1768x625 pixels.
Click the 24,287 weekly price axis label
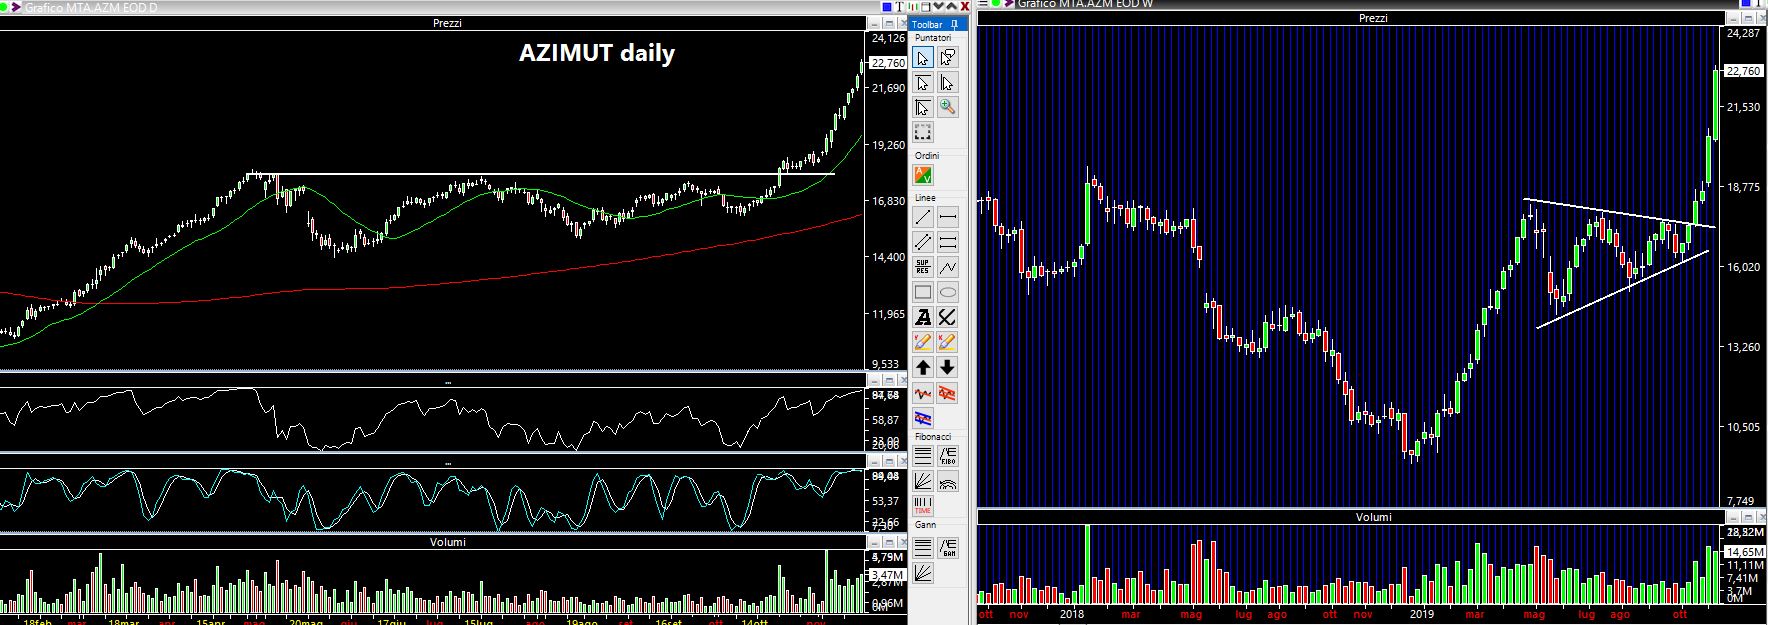[1743, 33]
